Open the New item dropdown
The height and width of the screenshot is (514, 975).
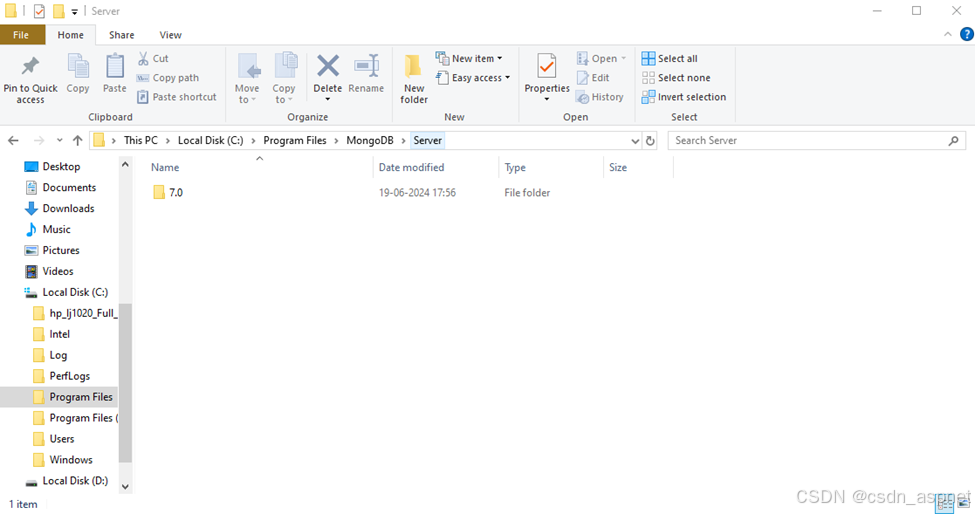tap(469, 58)
